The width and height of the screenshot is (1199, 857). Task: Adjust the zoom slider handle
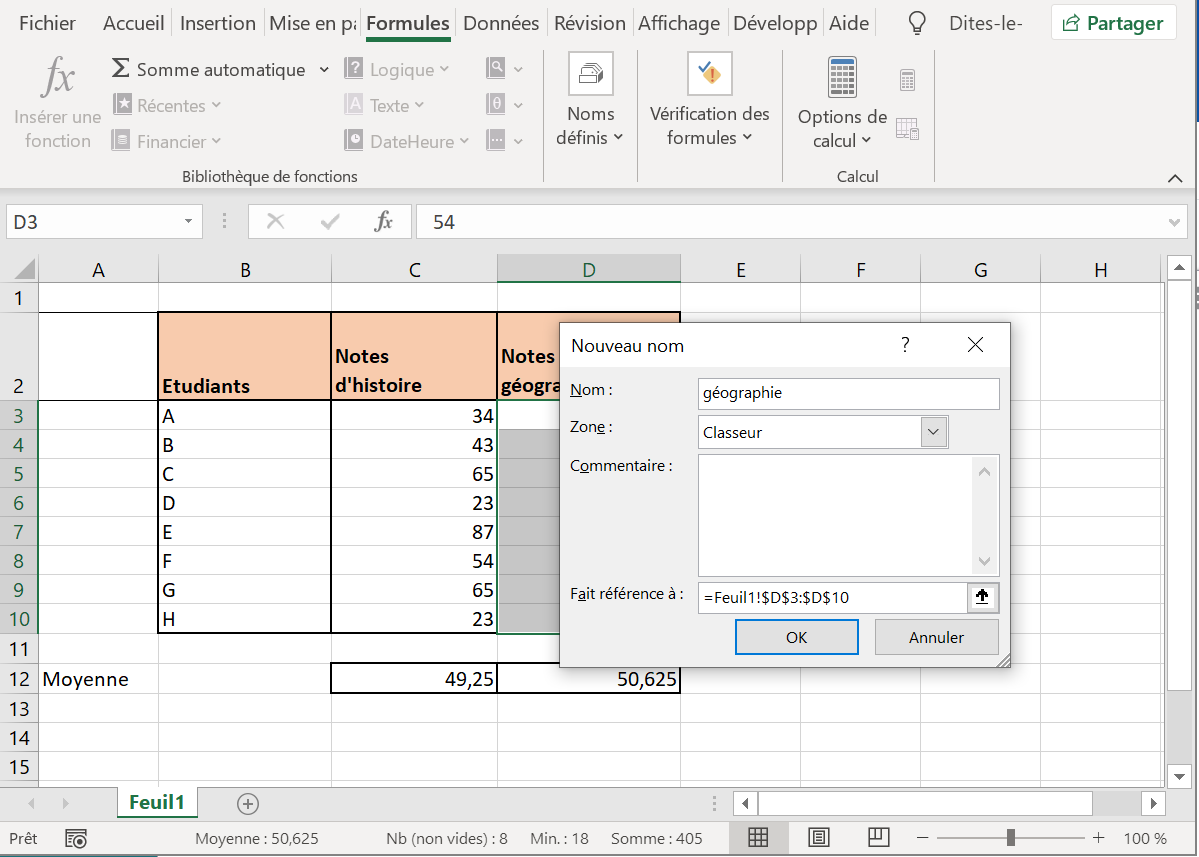tap(1011, 838)
